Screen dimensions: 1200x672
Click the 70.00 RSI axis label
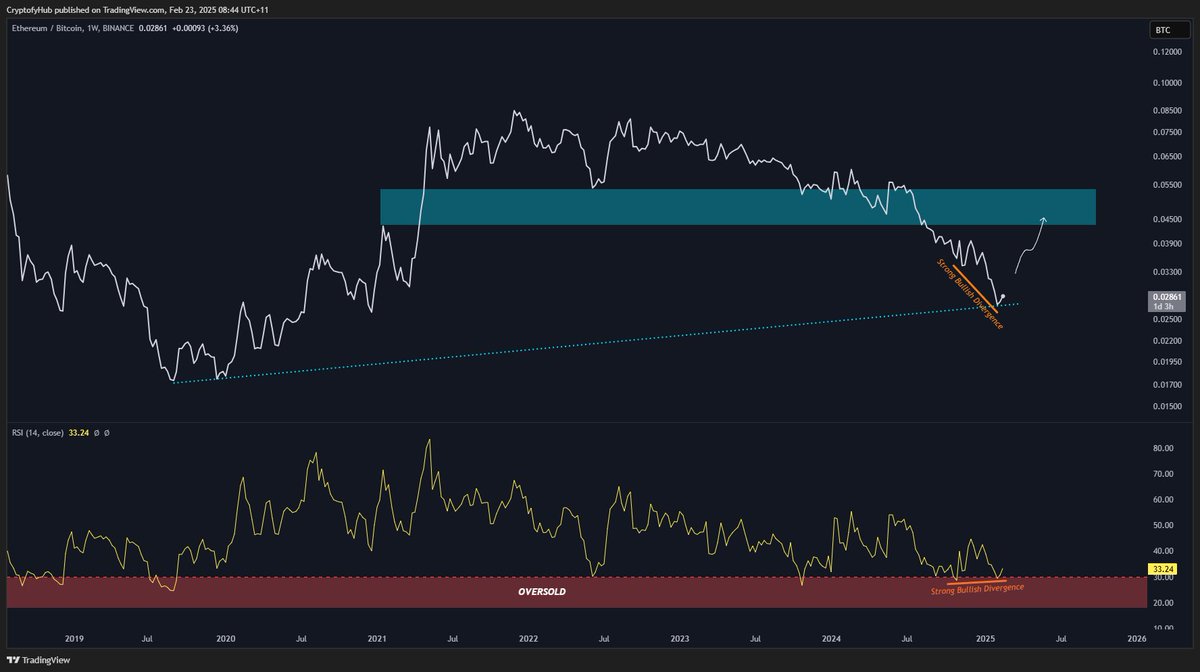coord(1163,475)
